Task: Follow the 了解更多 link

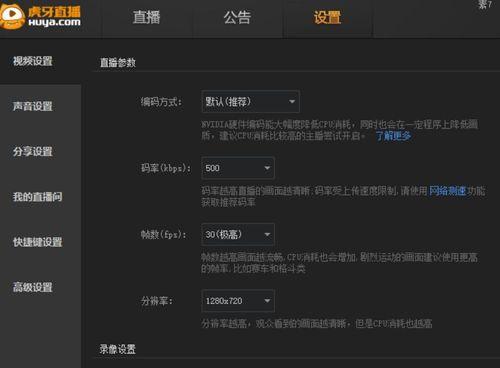Action: pyautogui.click(x=393, y=136)
